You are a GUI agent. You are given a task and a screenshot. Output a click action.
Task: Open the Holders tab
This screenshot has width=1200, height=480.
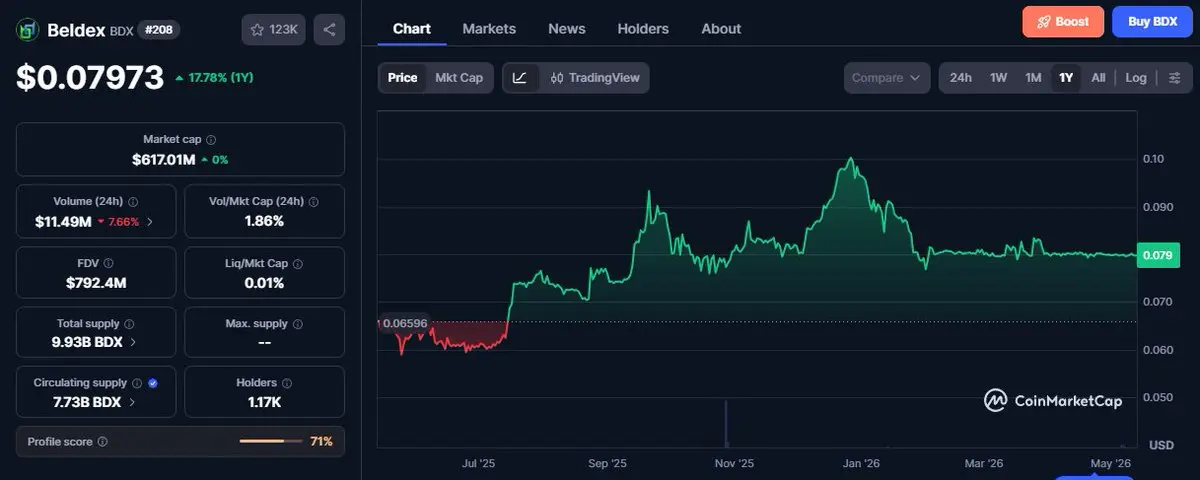[x=643, y=28]
